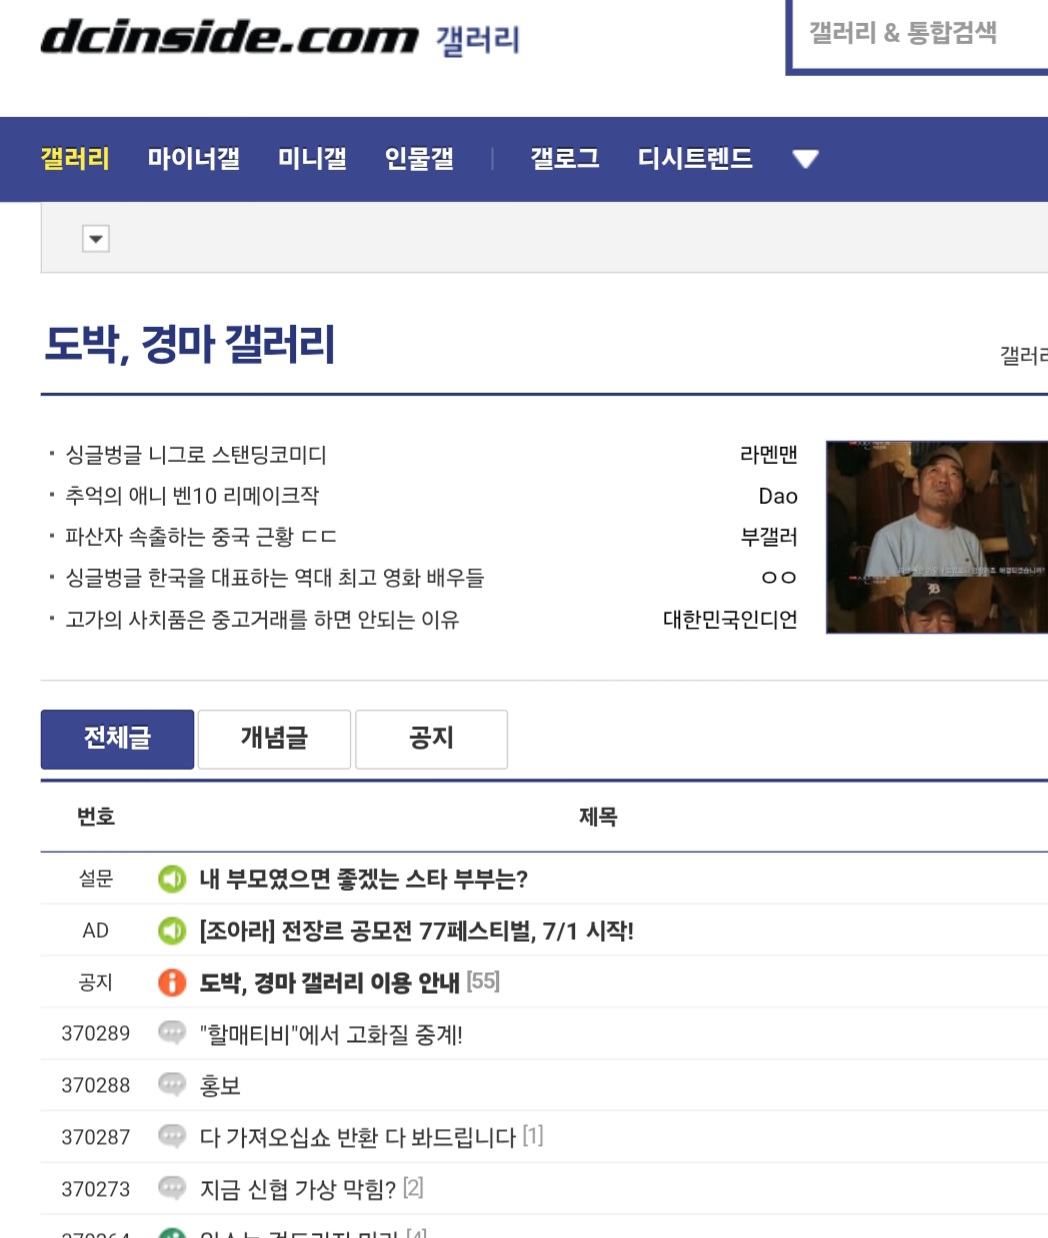Click the green speaker icon beside 설문 post
Viewport: 1048px width, 1238px height.
pos(172,879)
